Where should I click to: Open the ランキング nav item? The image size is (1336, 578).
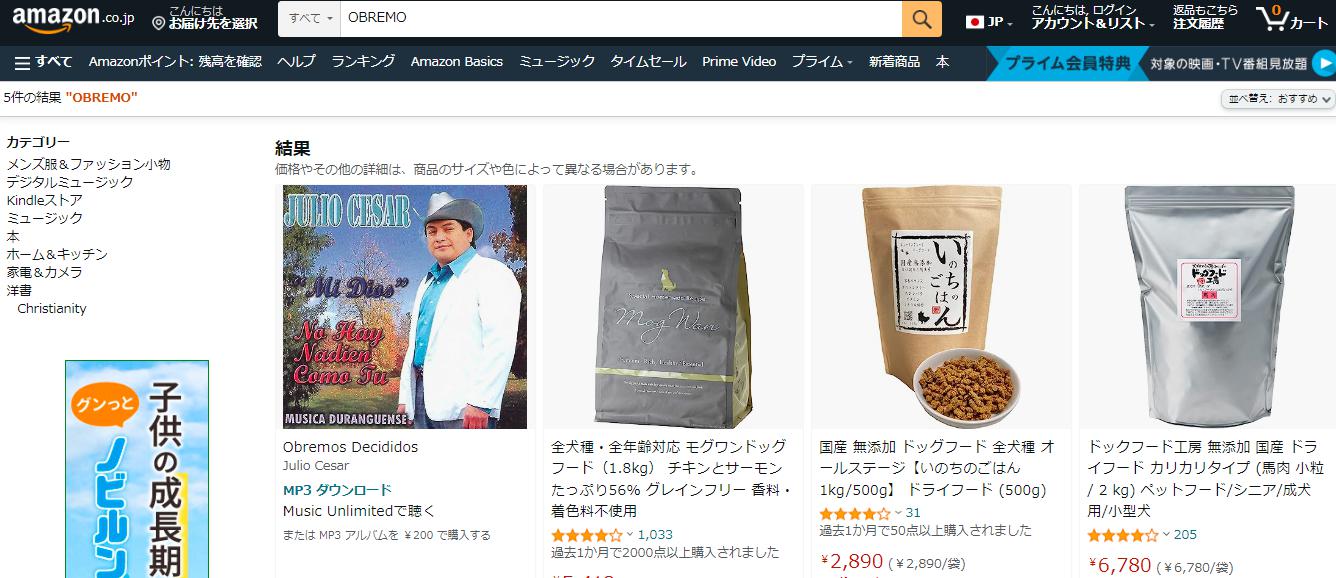(363, 62)
